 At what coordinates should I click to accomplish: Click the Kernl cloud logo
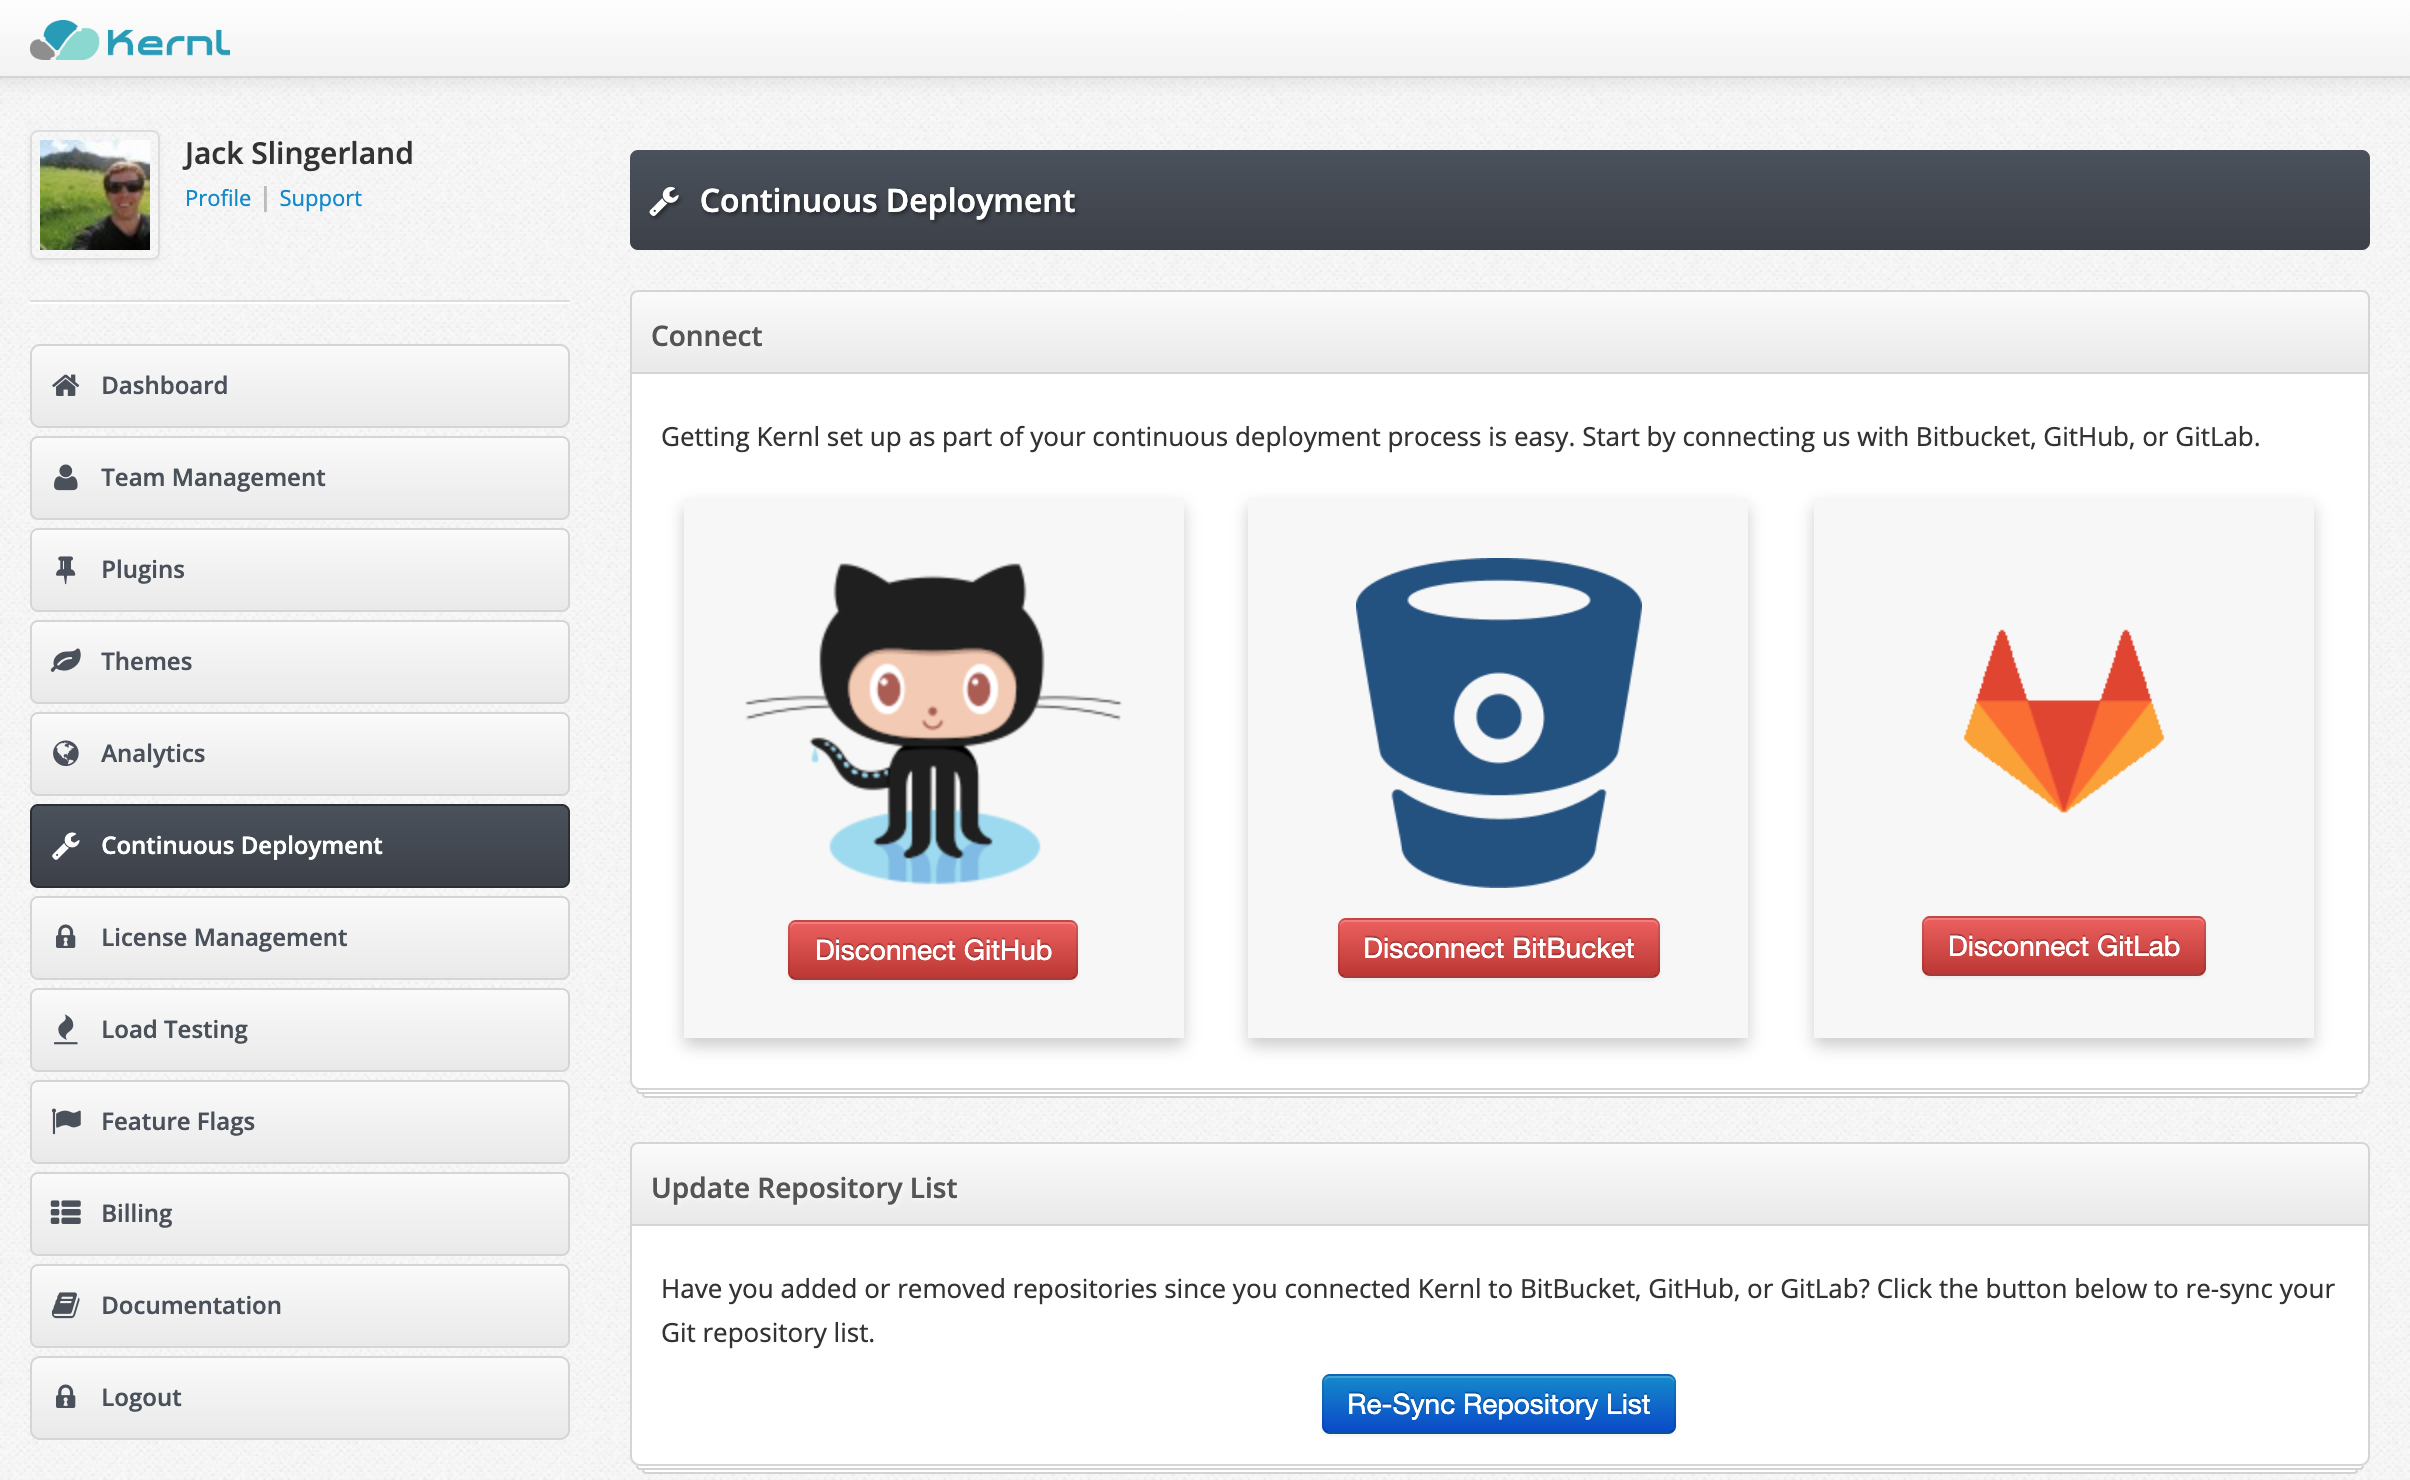(x=66, y=41)
